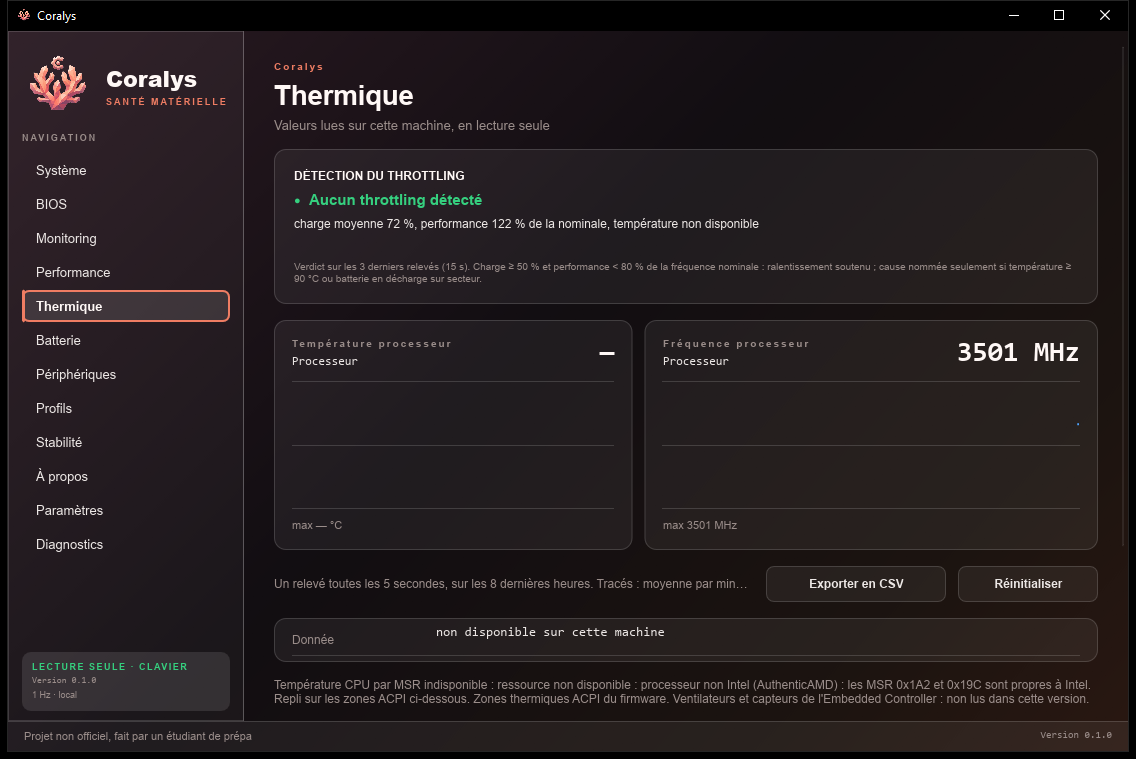Click the 3501 MHz frequency value
Screen dimensions: 1136x759
point(1018,353)
